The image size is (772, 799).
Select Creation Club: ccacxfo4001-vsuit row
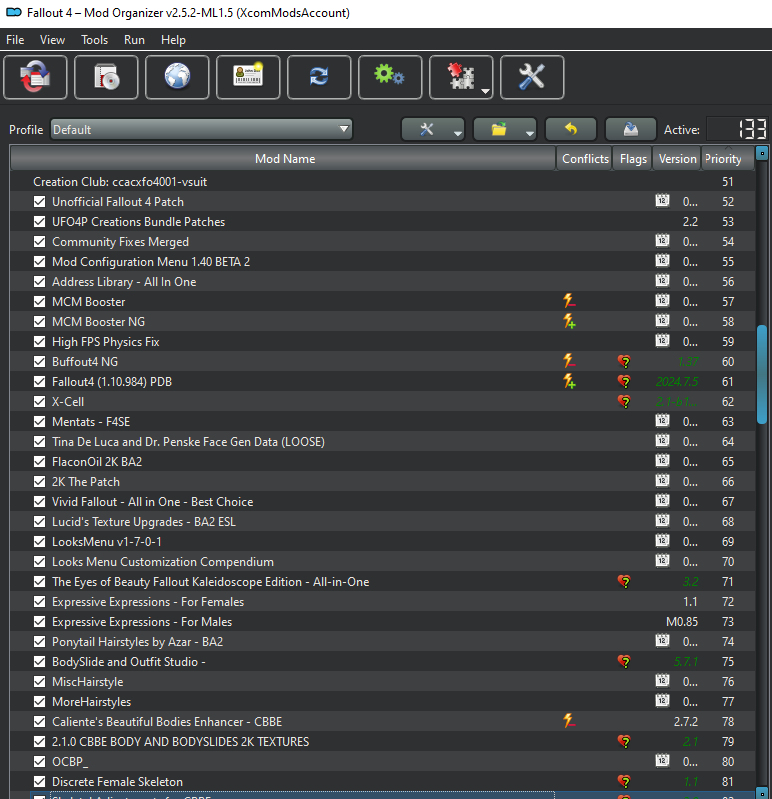[382, 181]
